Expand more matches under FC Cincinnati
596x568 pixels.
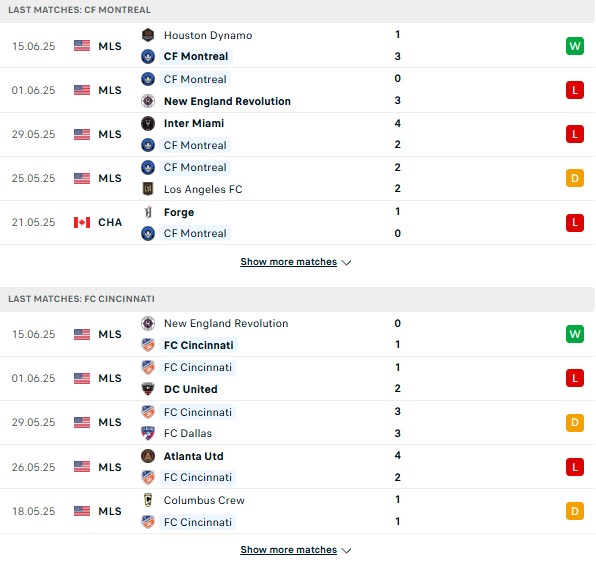pos(288,550)
